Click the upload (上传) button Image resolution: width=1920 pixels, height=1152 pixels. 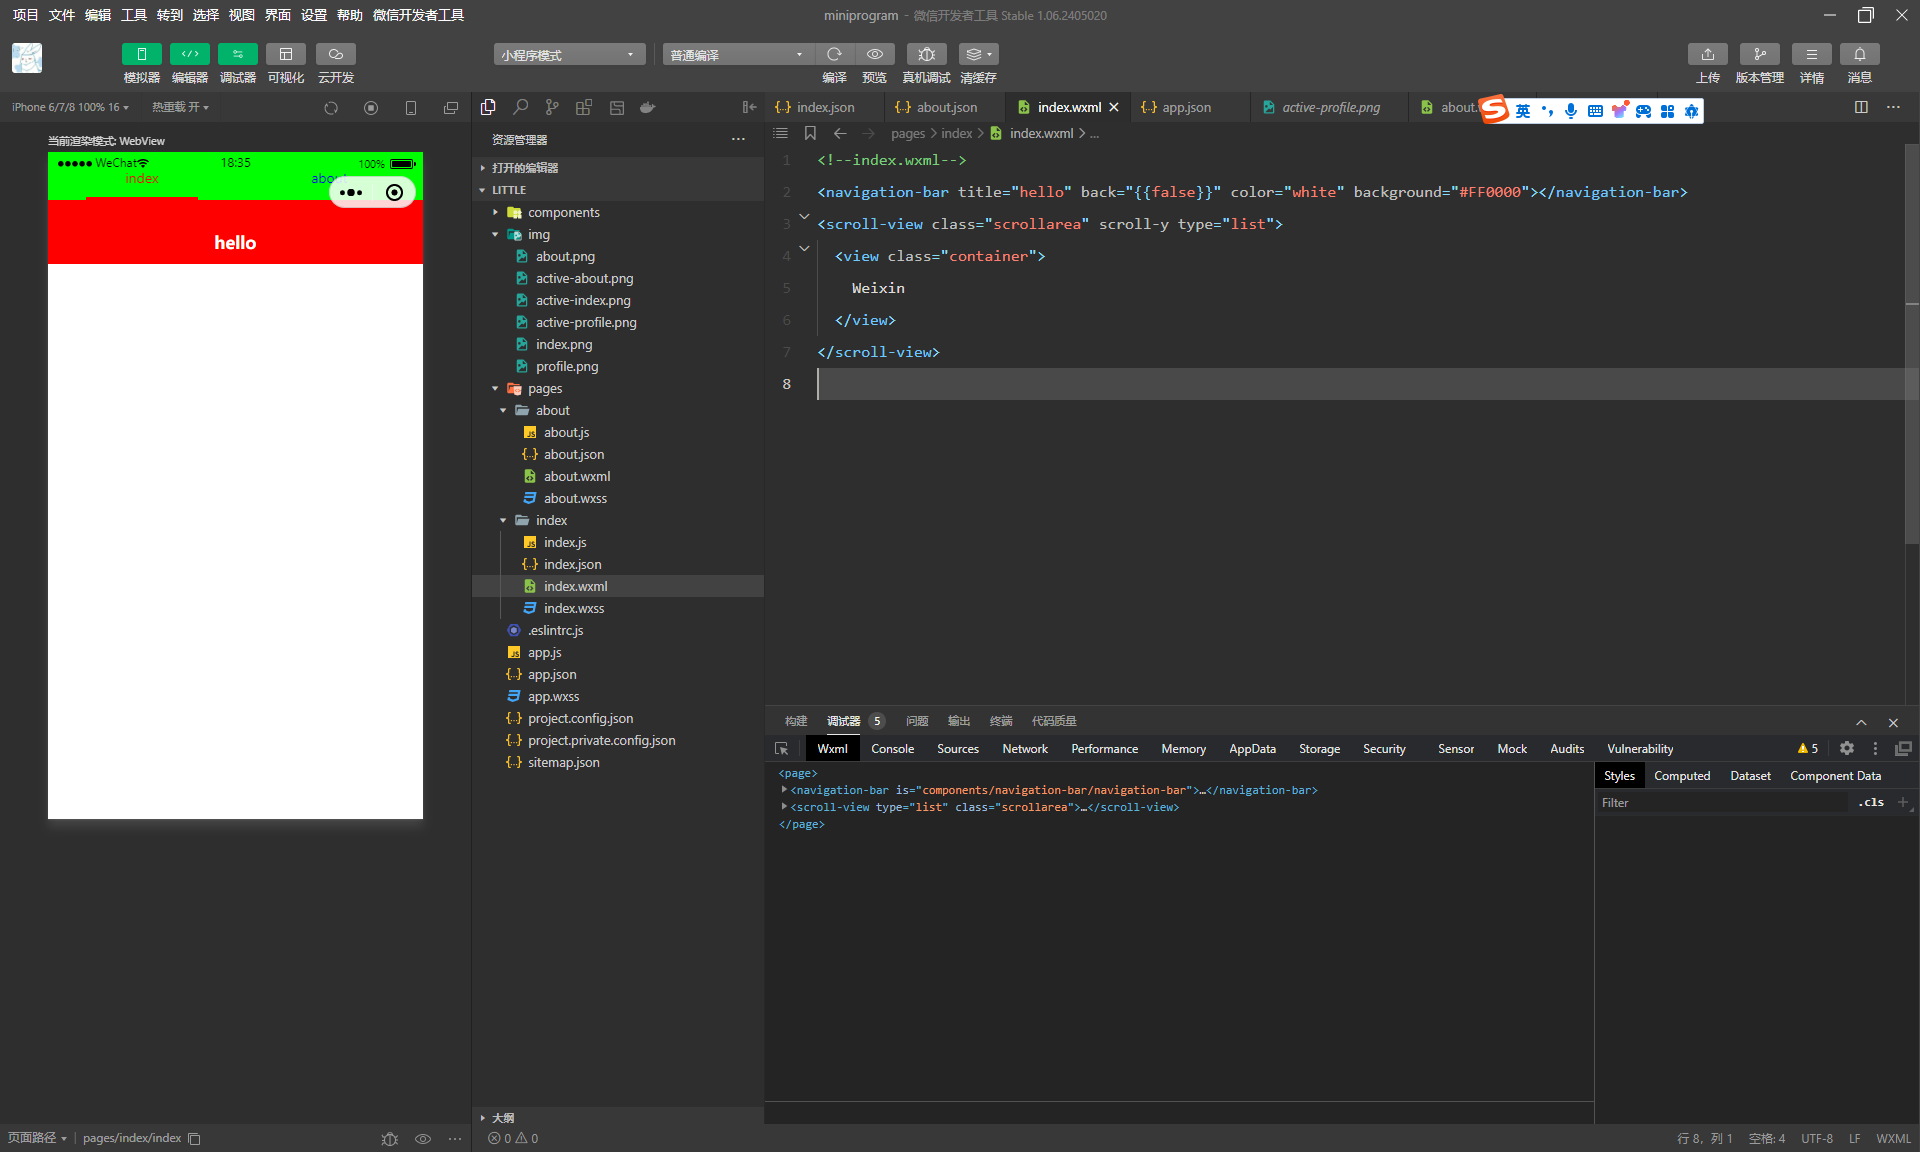click(x=1707, y=54)
